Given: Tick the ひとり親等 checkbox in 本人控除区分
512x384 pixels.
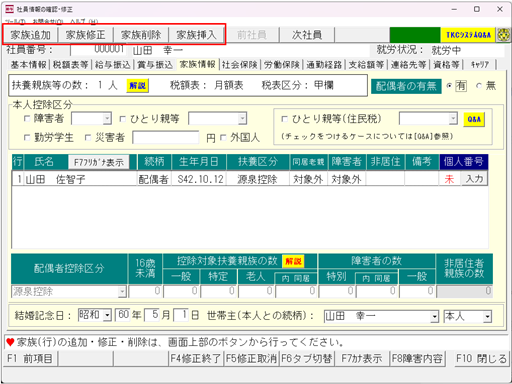Looking at the screenshot, I should 123,119.
